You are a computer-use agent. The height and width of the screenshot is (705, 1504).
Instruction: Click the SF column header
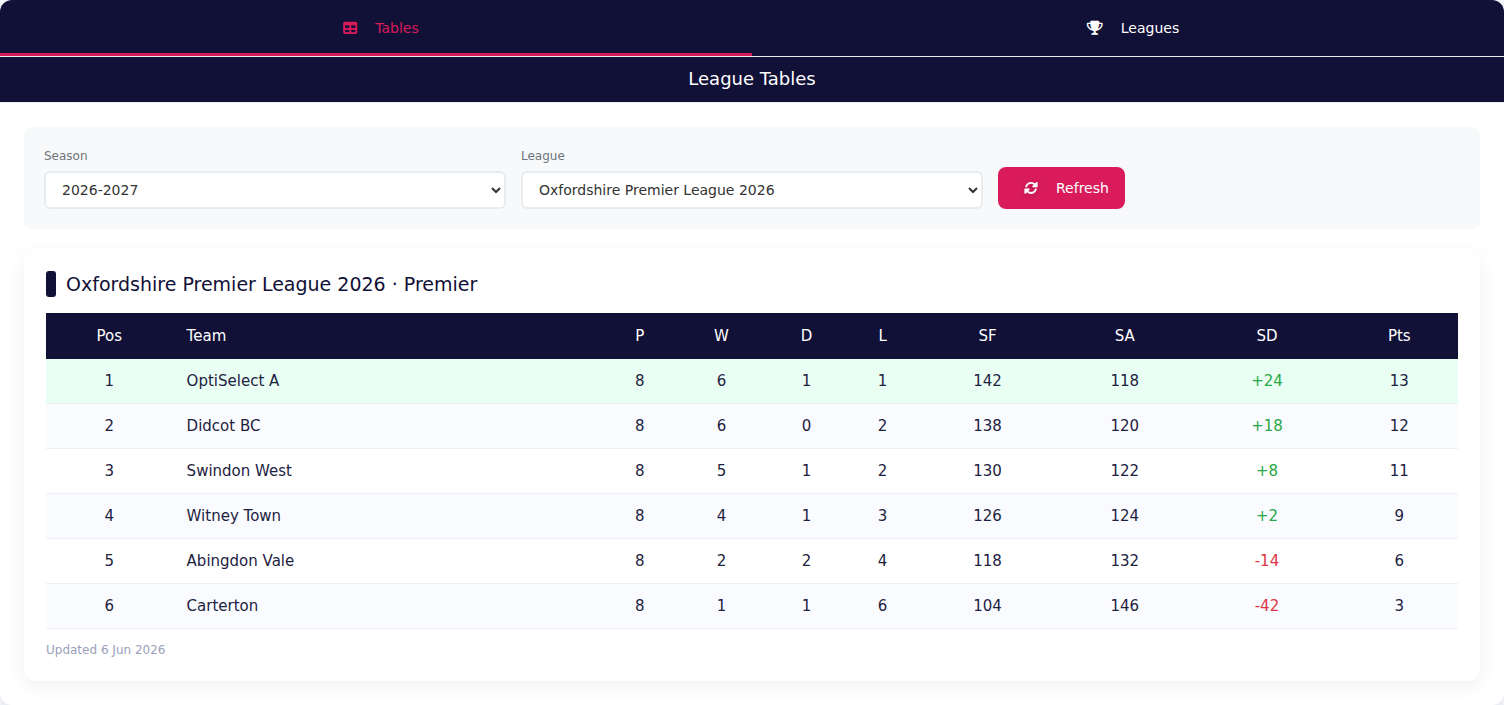click(x=987, y=336)
